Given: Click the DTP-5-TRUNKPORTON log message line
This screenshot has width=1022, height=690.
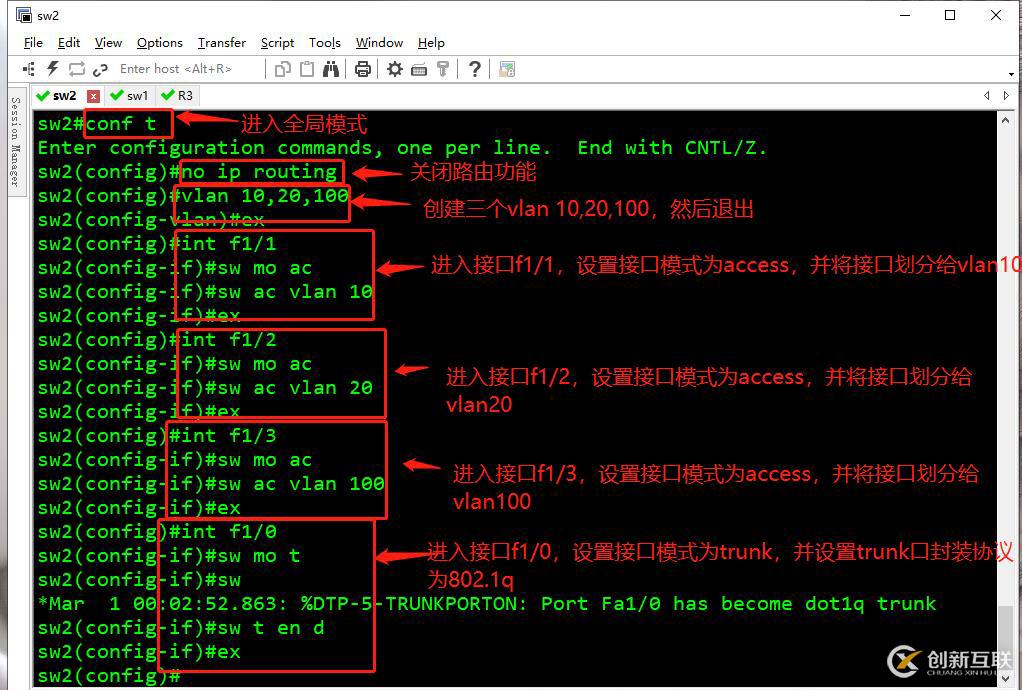Looking at the screenshot, I should [487, 604].
